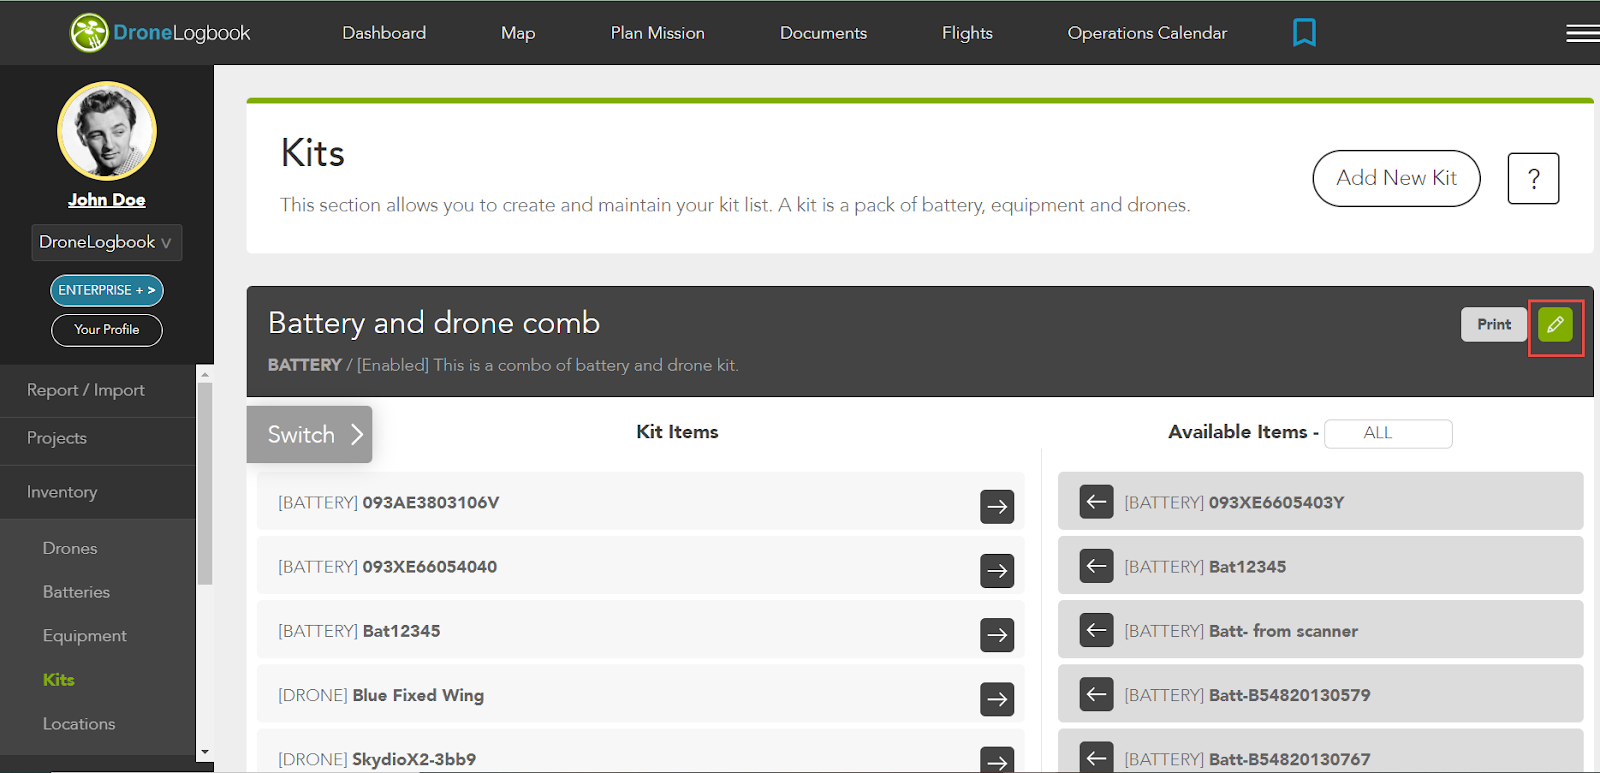Add available Bat12345 via left arrow
The image size is (1600, 773).
1096,566
